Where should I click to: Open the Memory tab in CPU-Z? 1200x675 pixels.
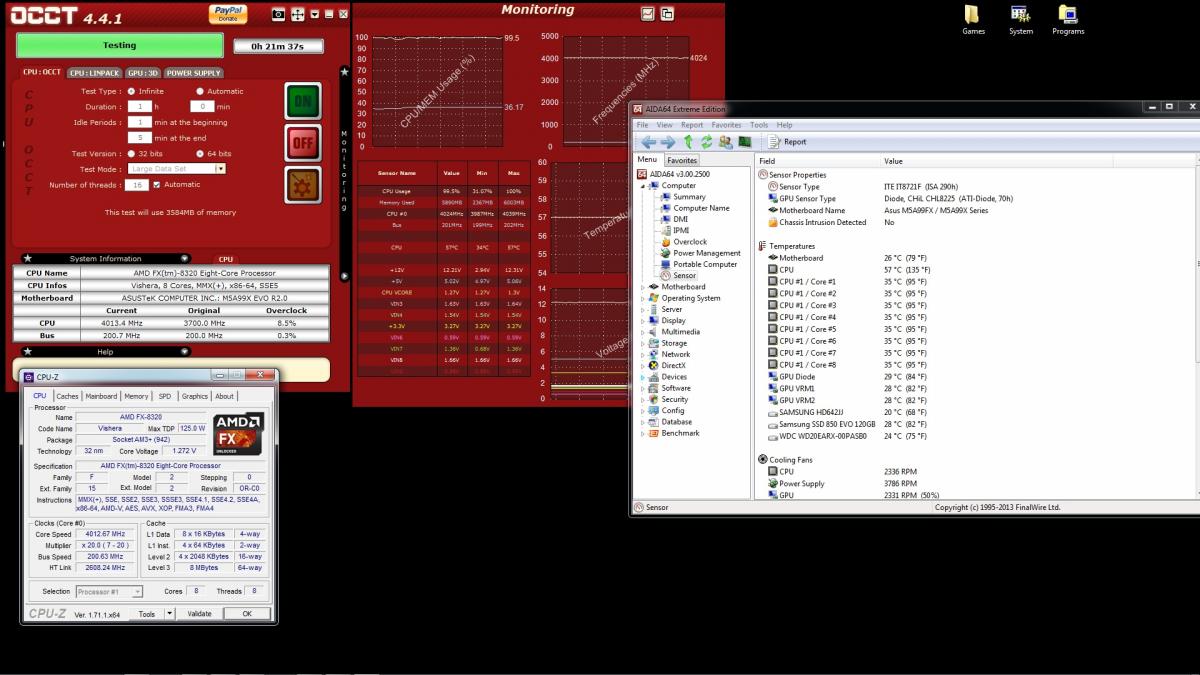point(136,396)
